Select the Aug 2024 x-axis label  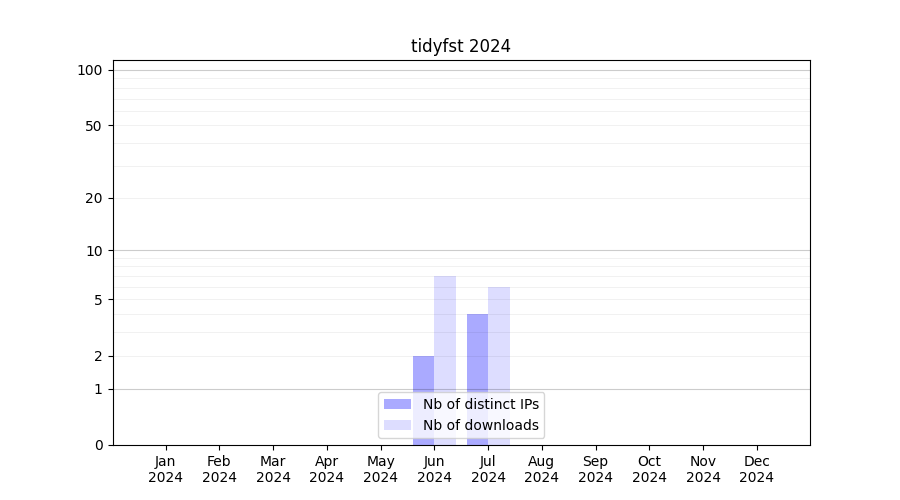[x=541, y=469]
